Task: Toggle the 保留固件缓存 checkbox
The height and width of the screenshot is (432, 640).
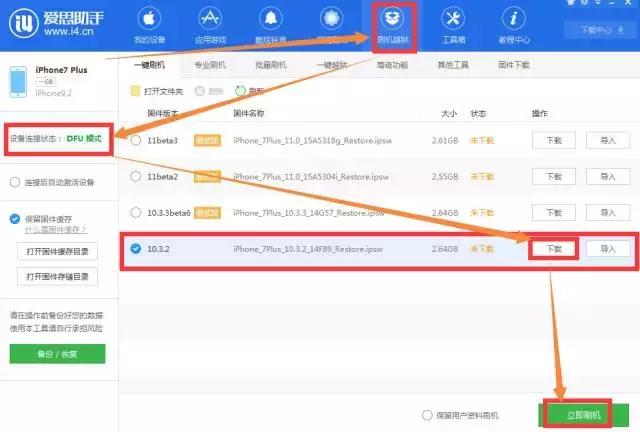Action: [x=15, y=219]
